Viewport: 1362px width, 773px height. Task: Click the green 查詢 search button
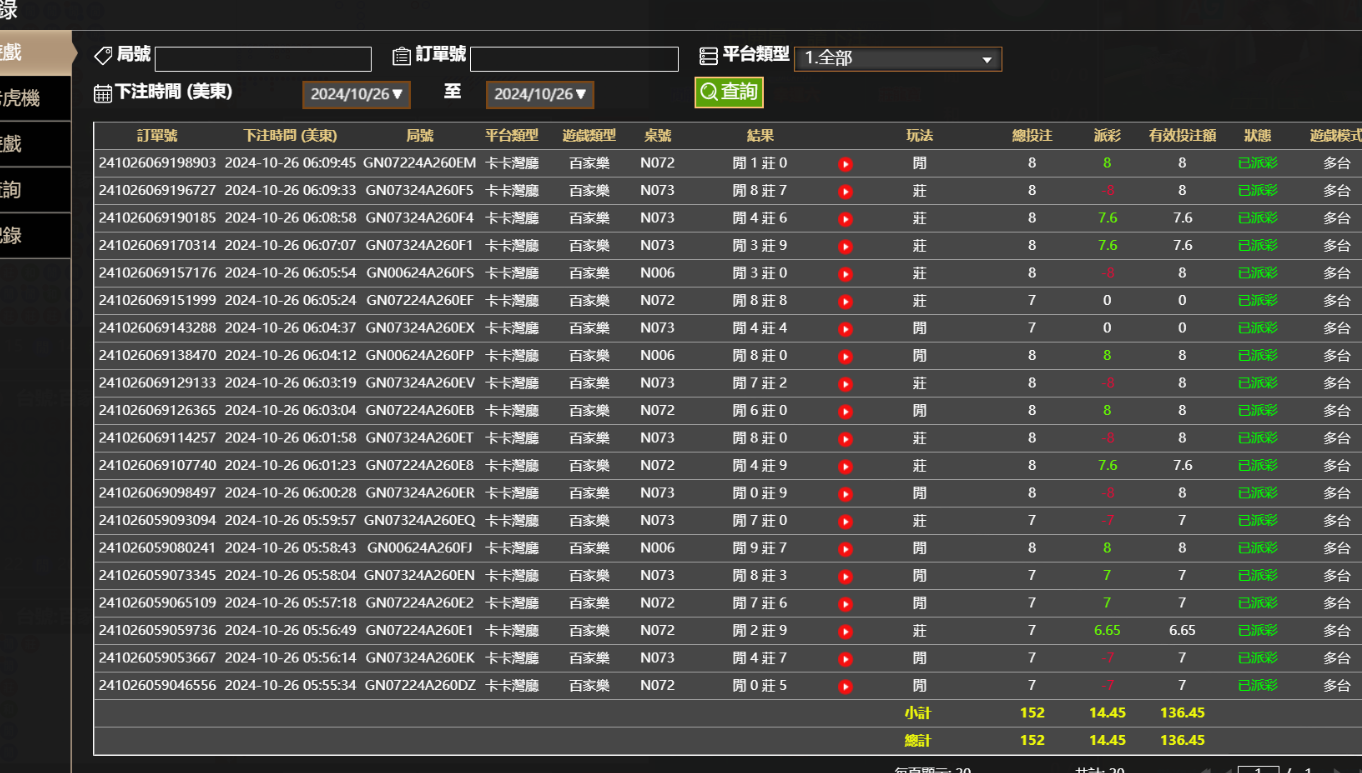(728, 92)
